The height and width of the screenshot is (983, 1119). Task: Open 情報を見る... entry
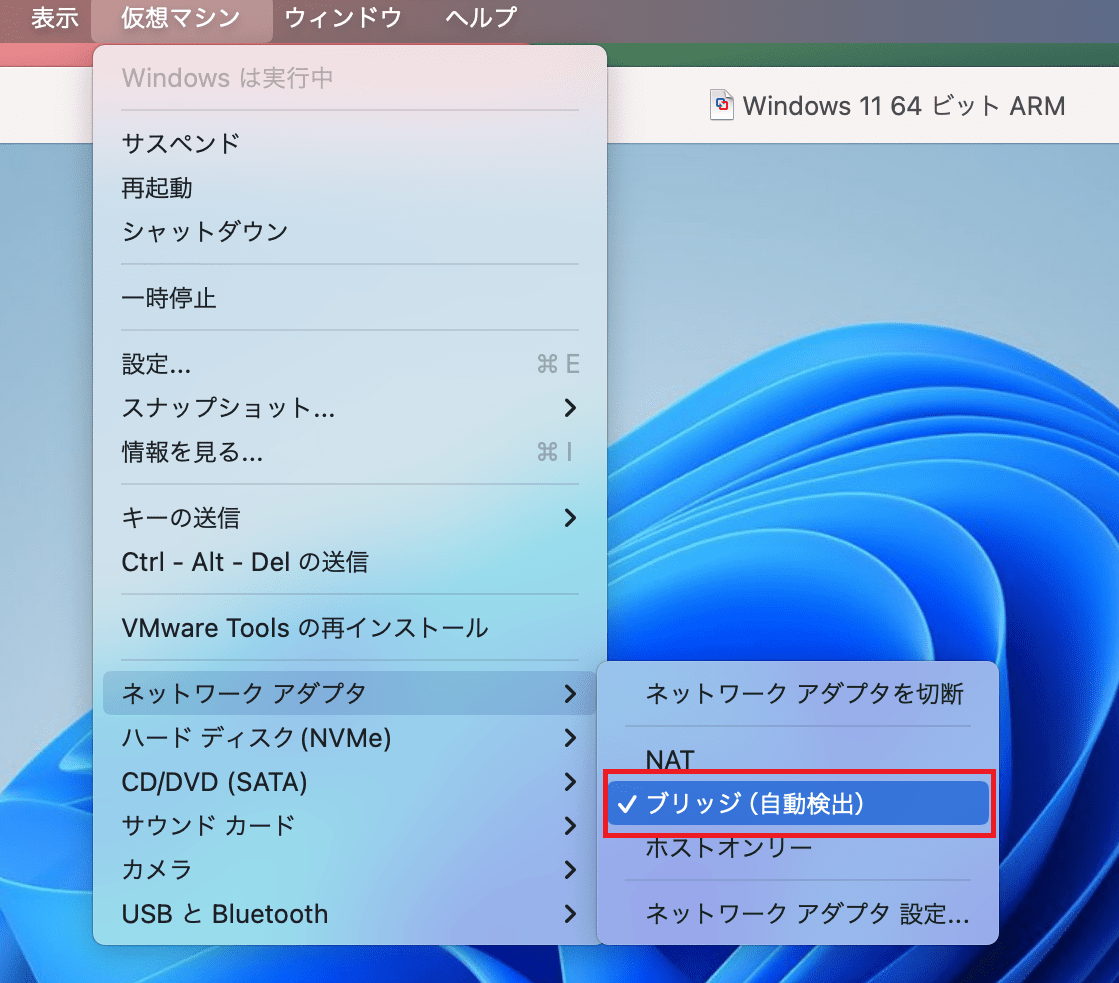350,452
